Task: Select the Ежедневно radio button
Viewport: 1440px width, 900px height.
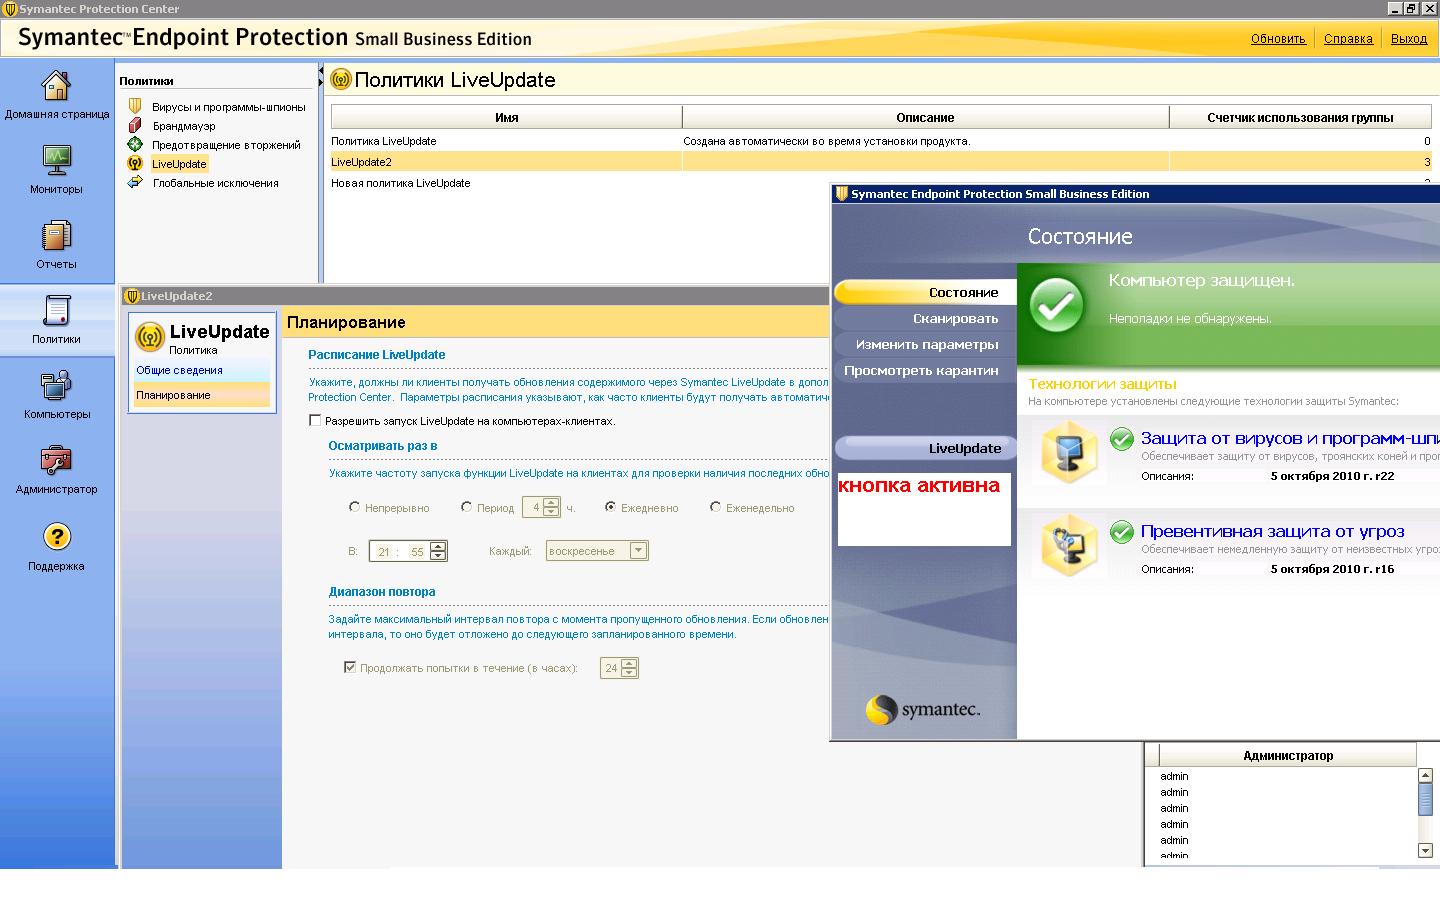Action: [610, 507]
